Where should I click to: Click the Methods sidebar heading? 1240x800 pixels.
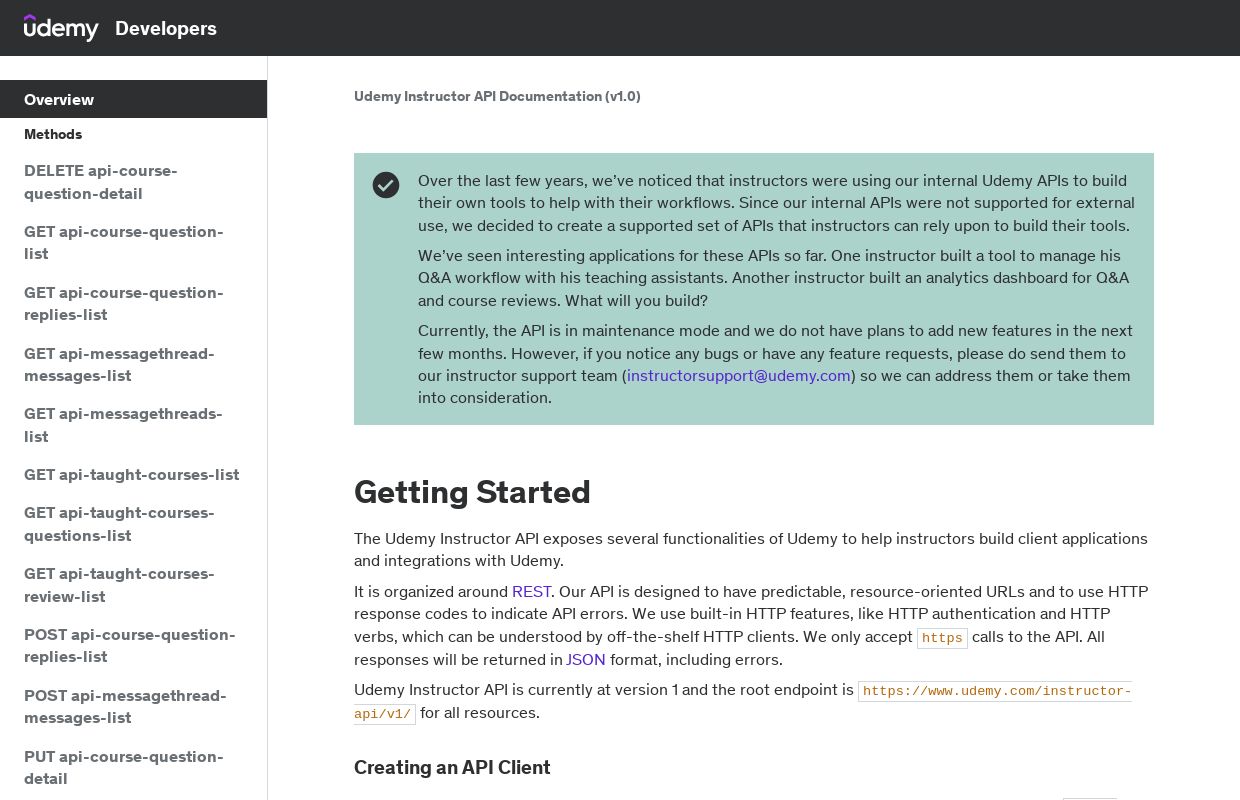53,134
